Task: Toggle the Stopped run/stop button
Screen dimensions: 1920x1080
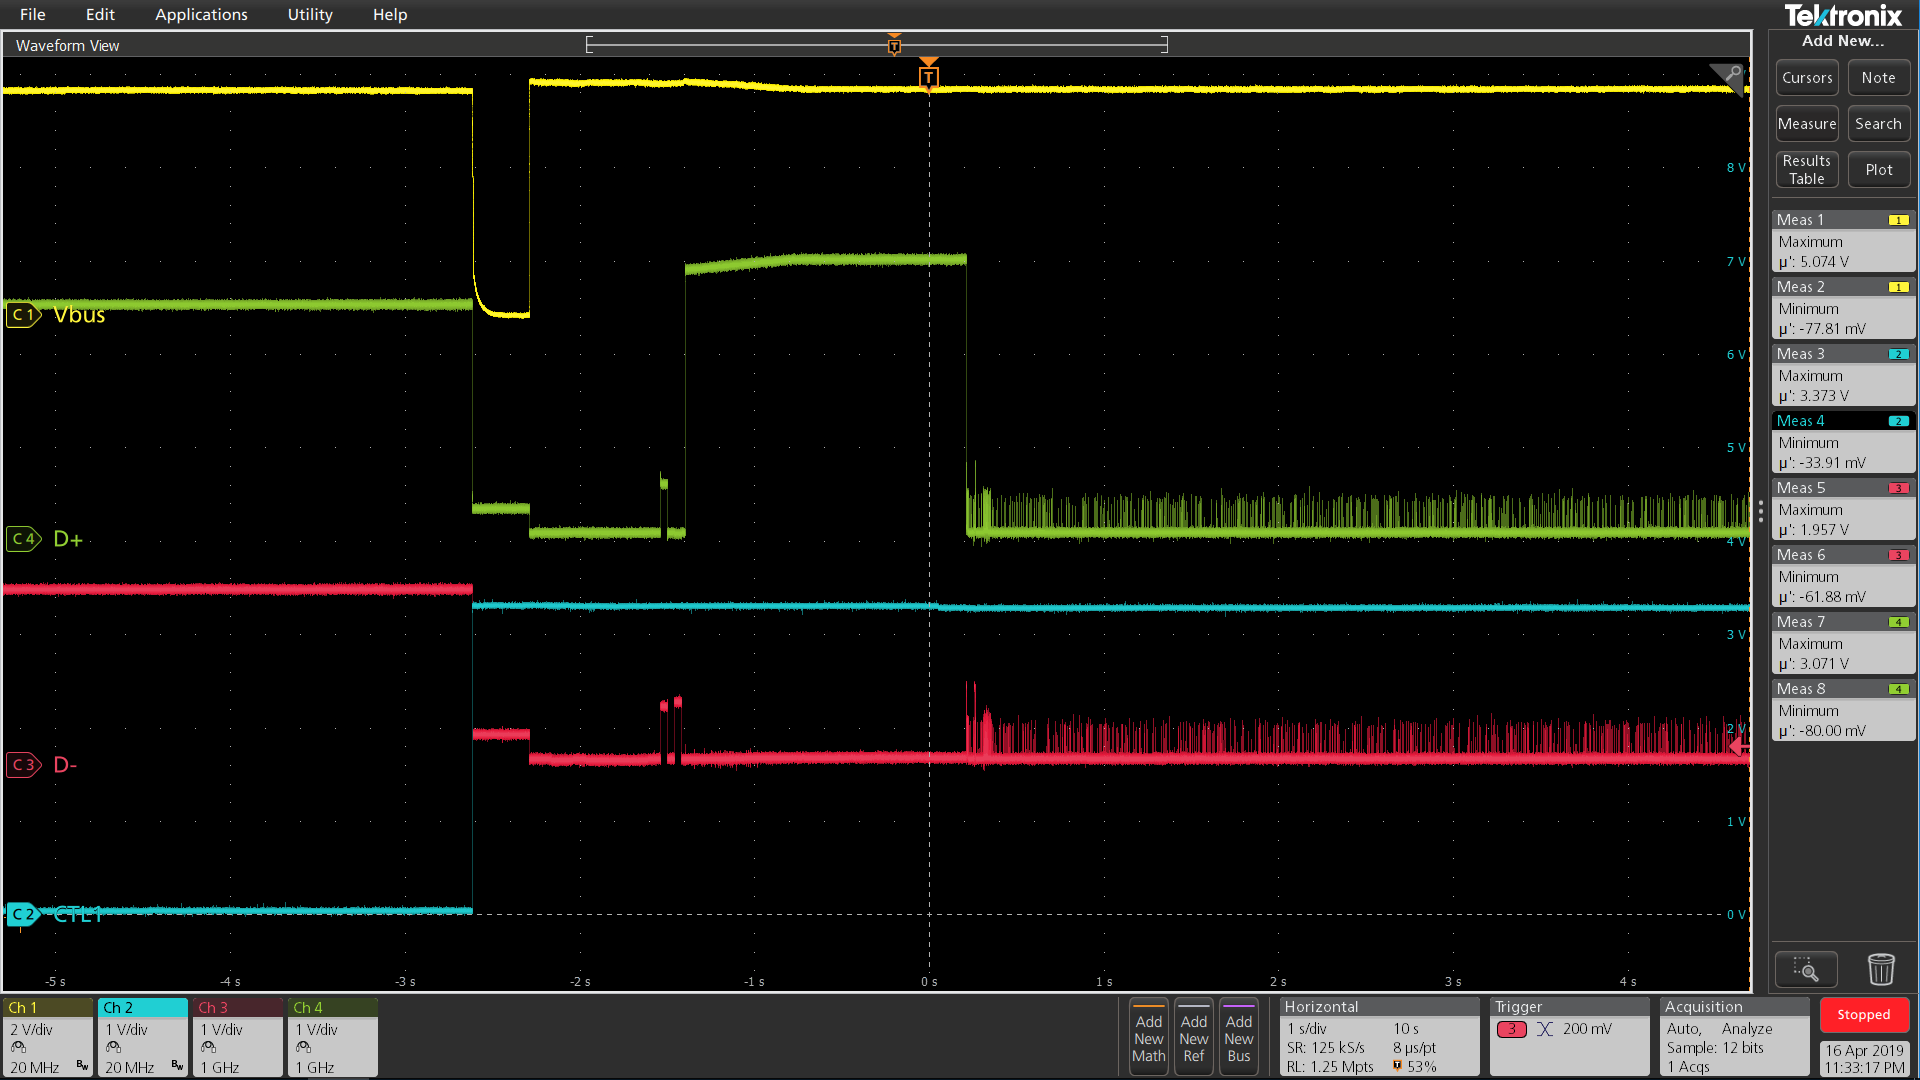Action: [x=1863, y=1014]
